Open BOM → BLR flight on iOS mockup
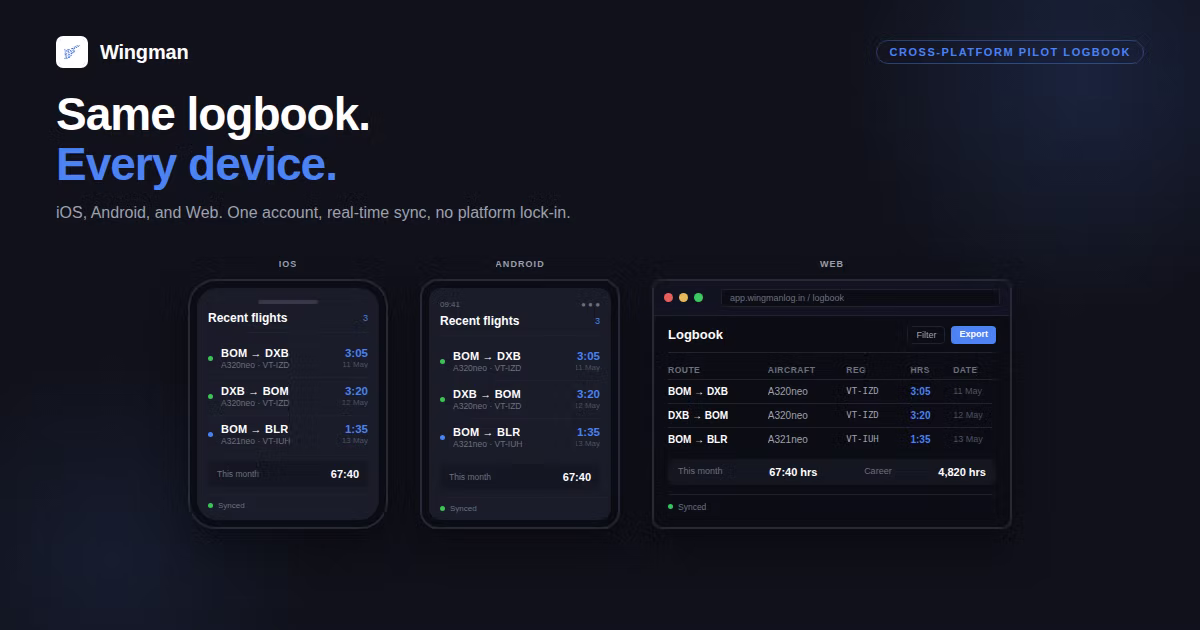 tap(288, 434)
